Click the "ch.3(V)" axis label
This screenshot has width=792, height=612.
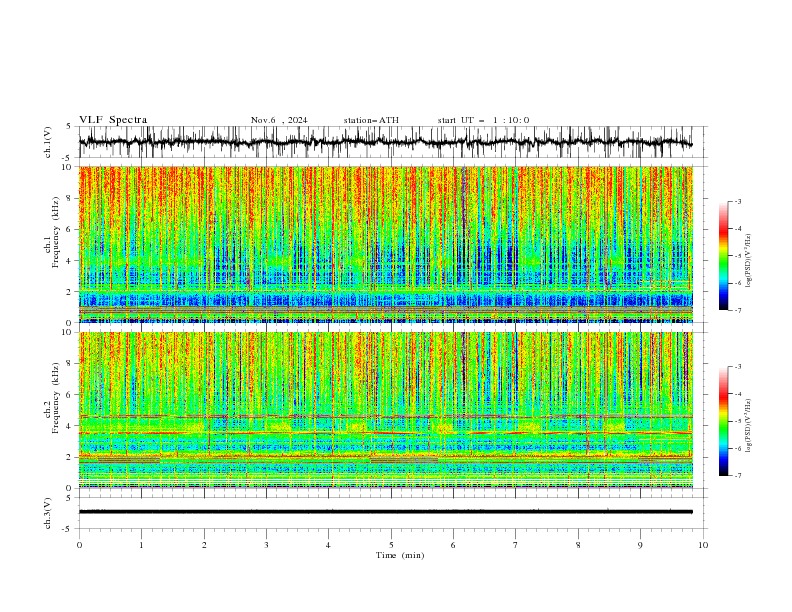click(x=48, y=513)
